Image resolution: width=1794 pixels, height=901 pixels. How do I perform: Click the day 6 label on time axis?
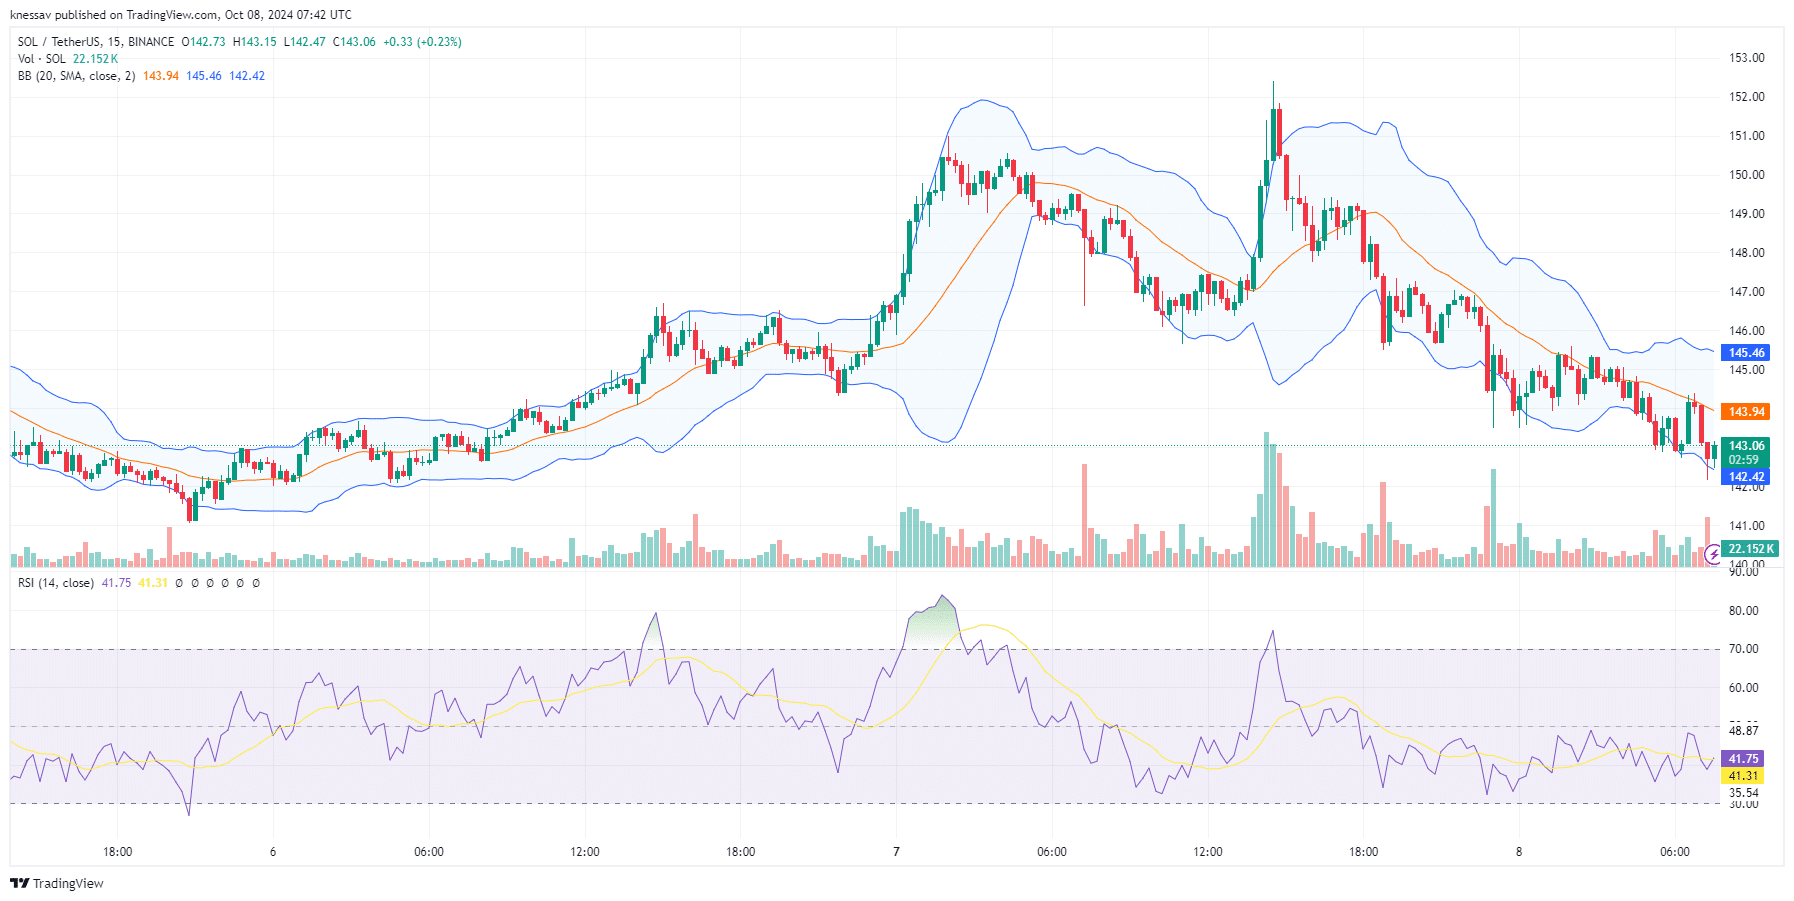point(273,852)
